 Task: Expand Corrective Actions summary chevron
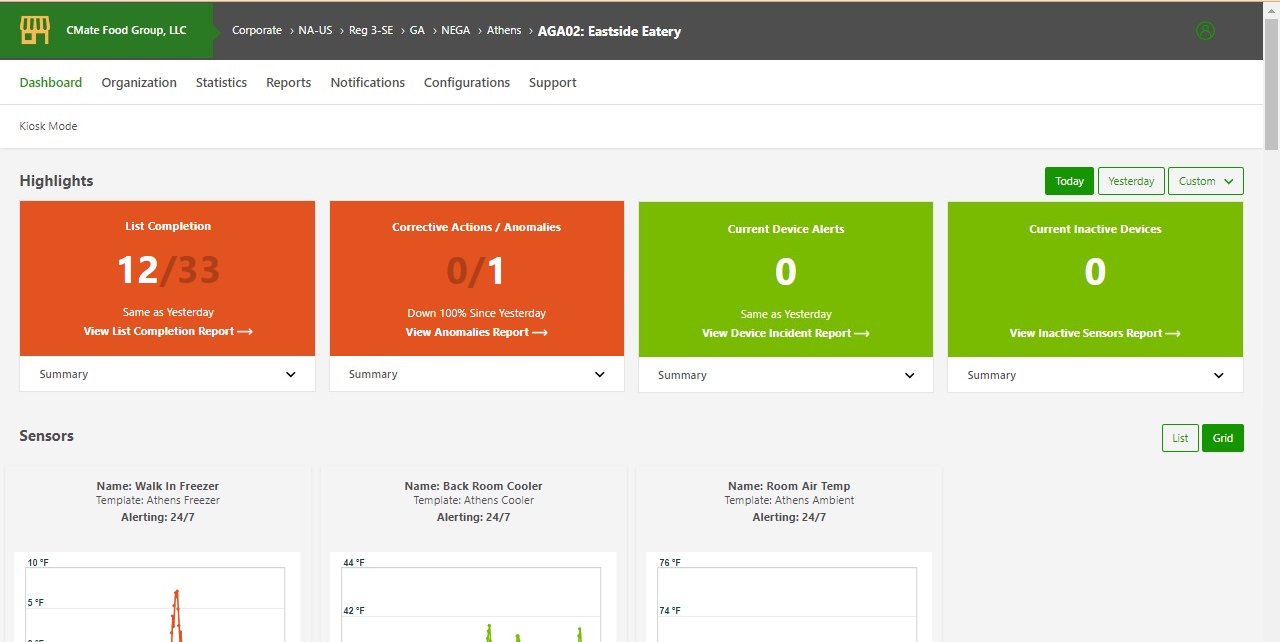click(x=600, y=375)
